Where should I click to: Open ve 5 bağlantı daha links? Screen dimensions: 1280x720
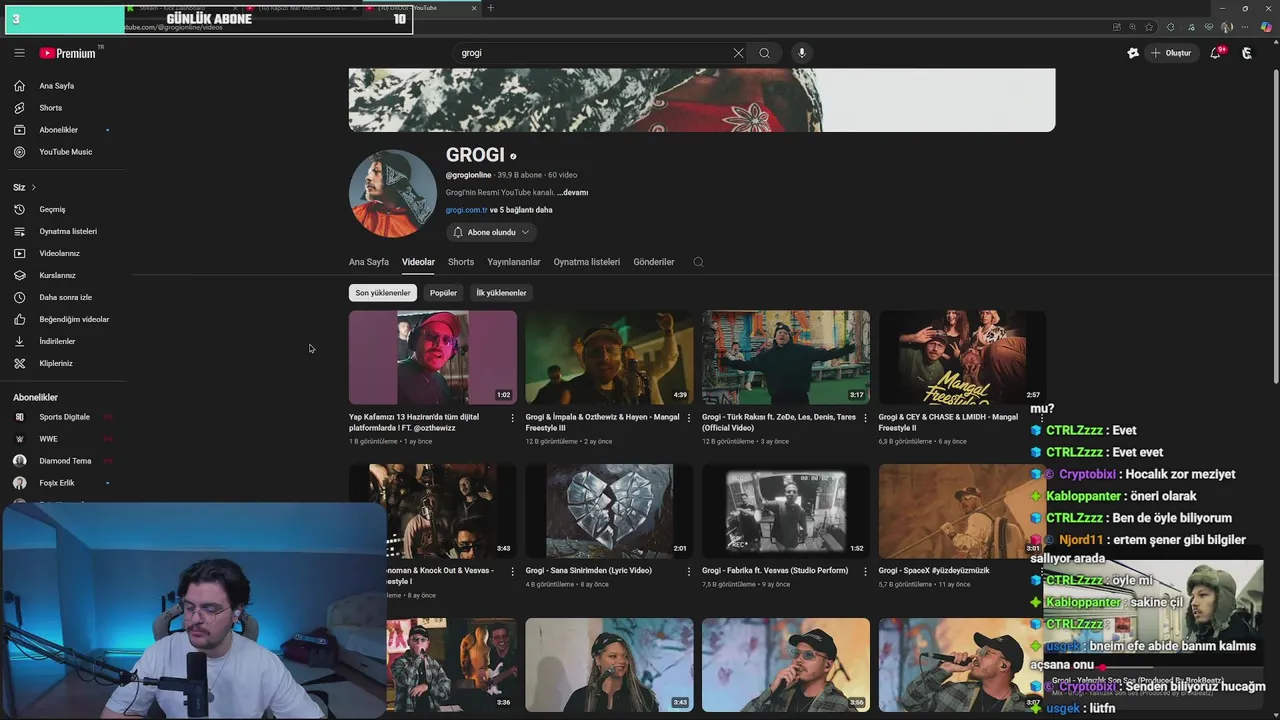pyautogui.click(x=521, y=210)
